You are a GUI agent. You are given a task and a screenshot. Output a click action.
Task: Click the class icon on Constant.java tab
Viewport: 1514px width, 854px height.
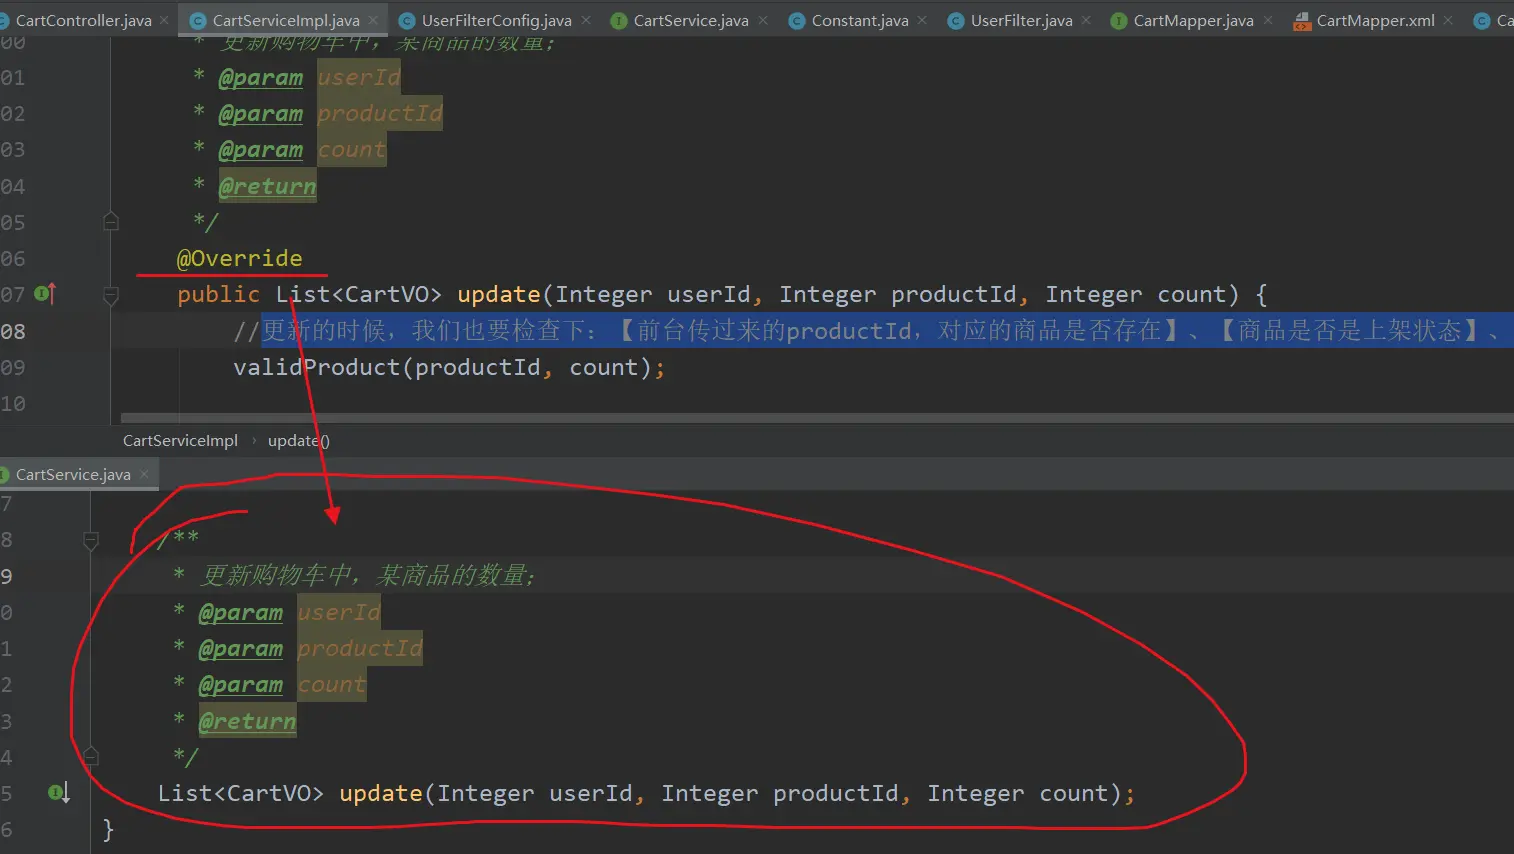797,20
